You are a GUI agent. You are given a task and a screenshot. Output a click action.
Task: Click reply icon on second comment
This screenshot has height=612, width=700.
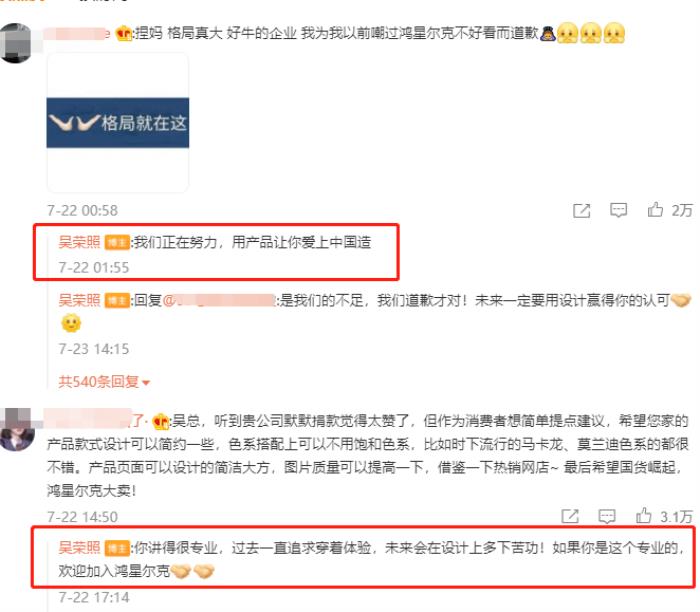[607, 516]
